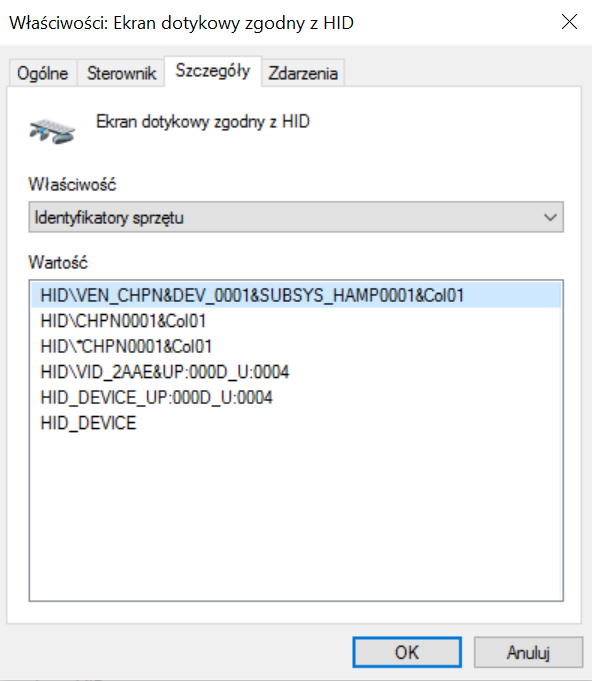
Task: Select the HID\CHPN0001&Col01 entry
Action: pyautogui.click(x=123, y=321)
